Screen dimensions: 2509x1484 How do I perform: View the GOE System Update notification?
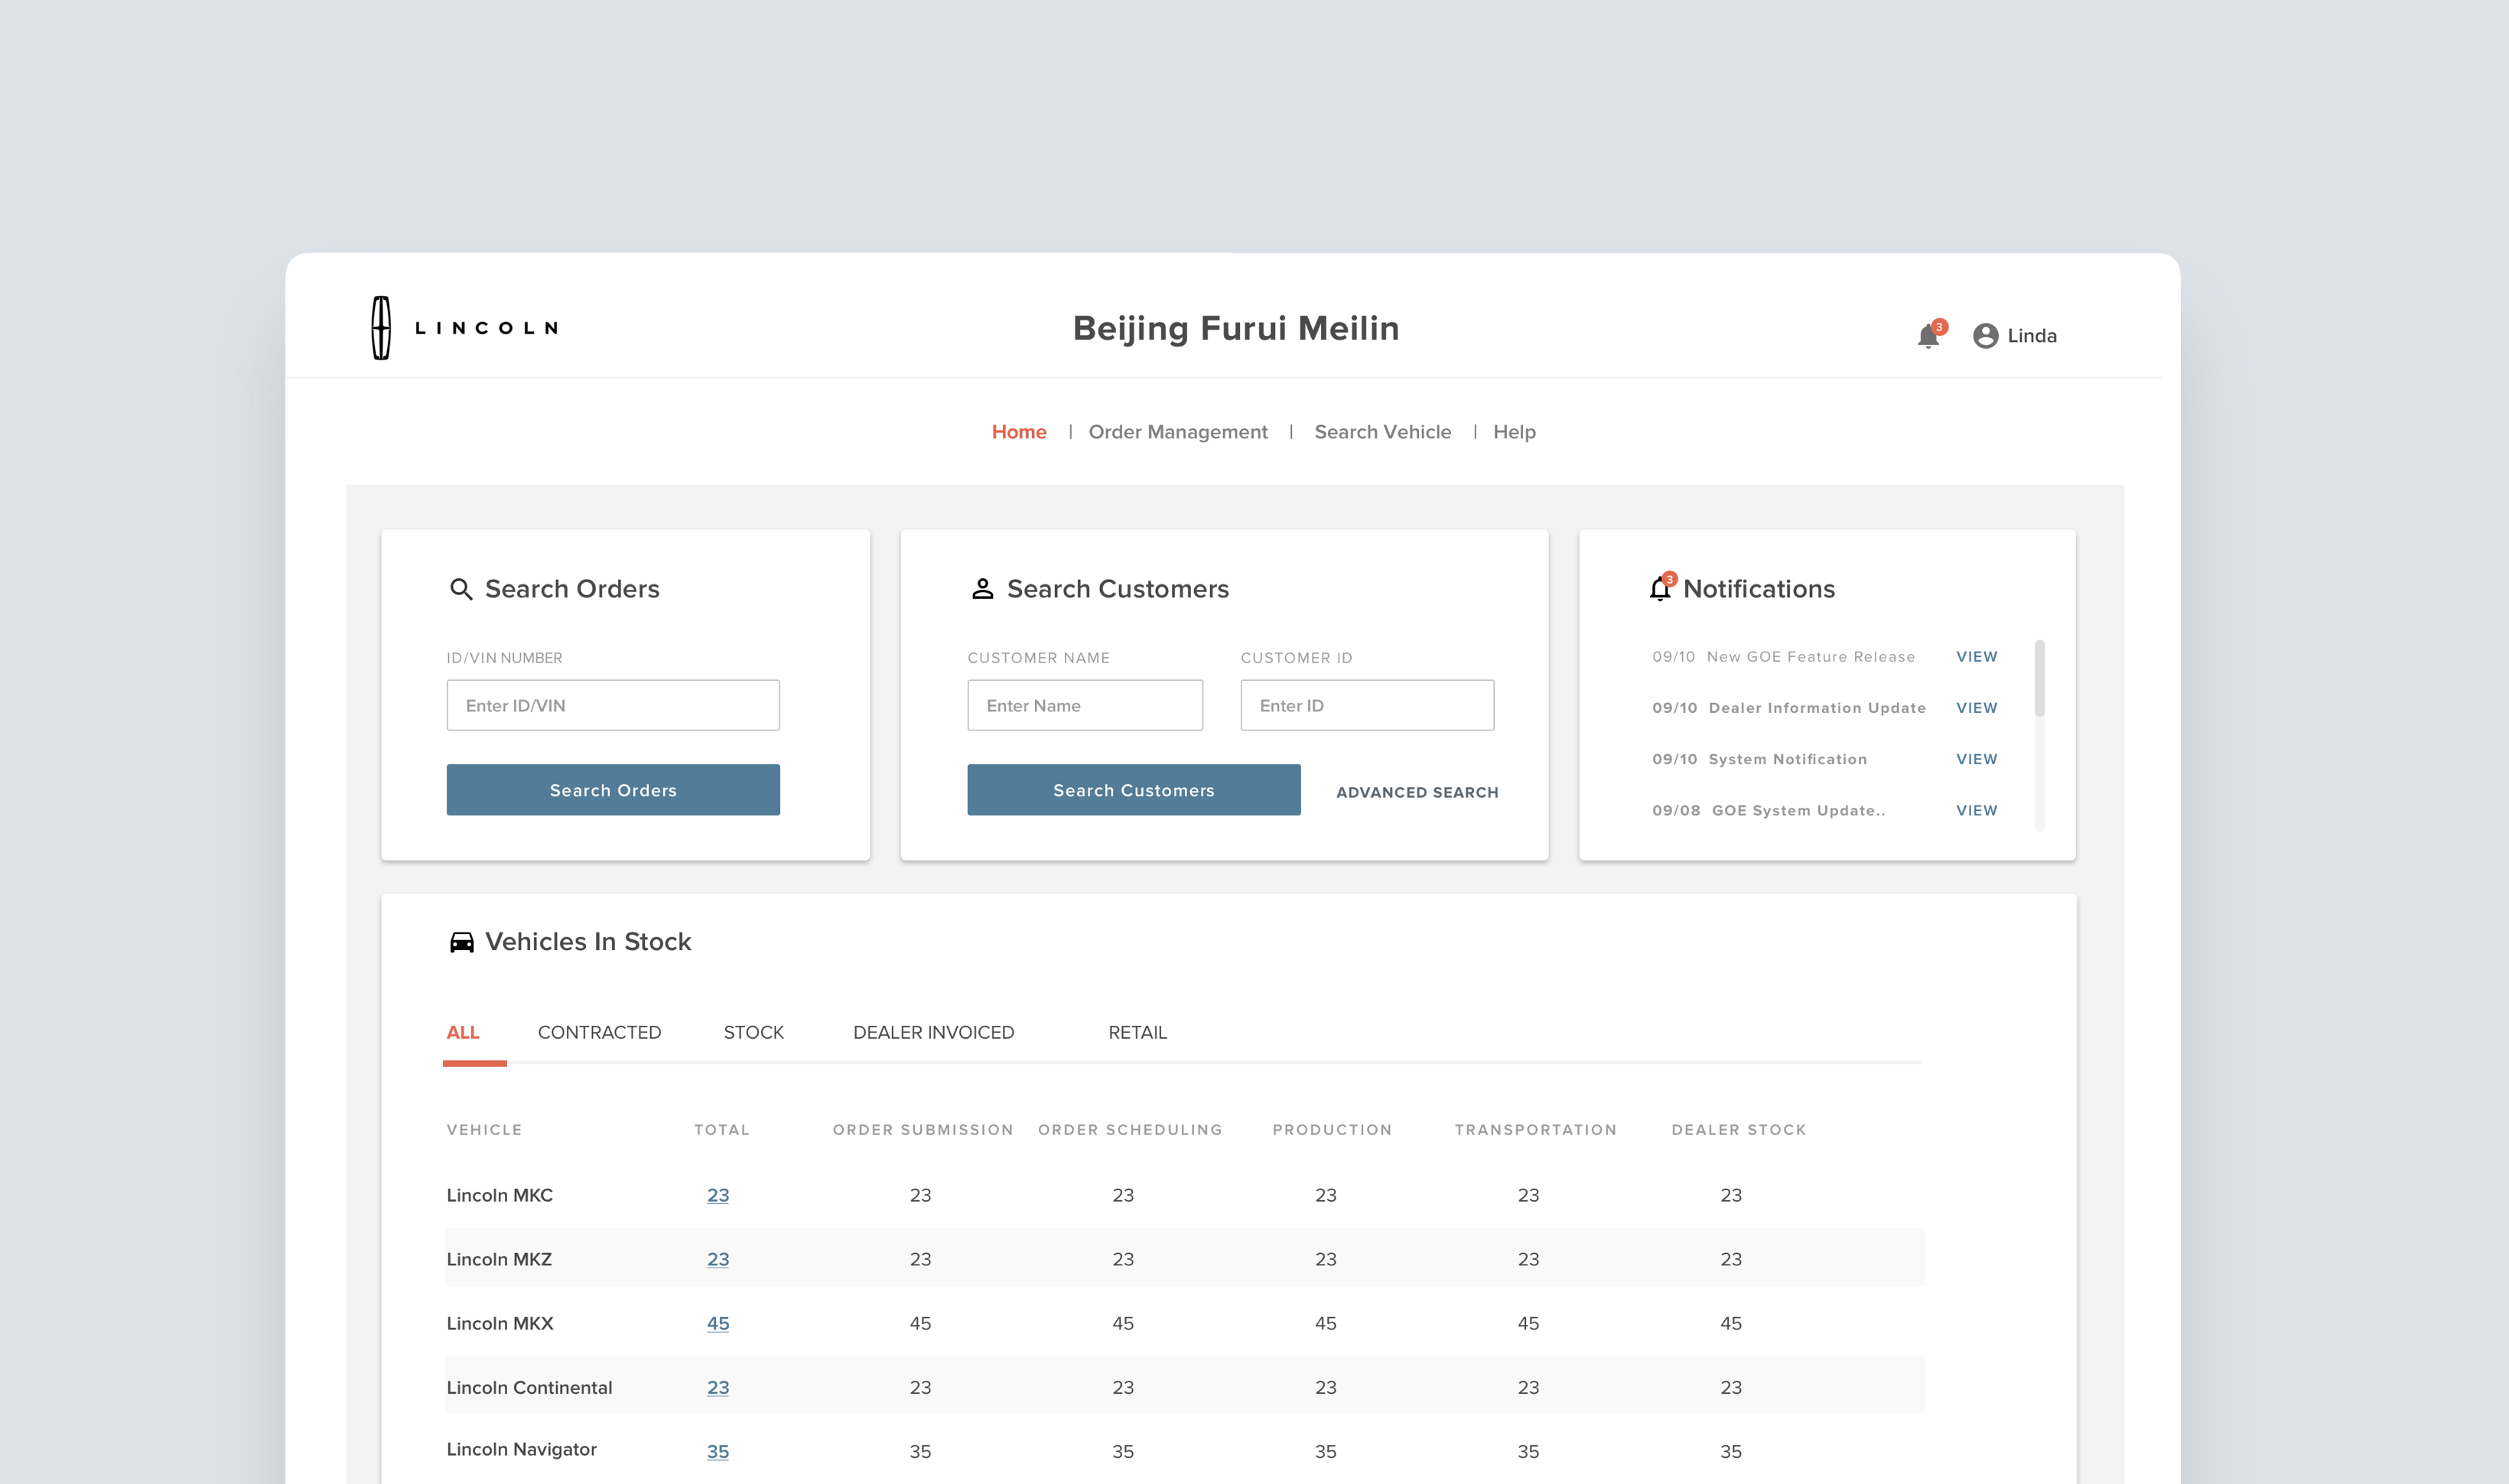coord(1976,810)
